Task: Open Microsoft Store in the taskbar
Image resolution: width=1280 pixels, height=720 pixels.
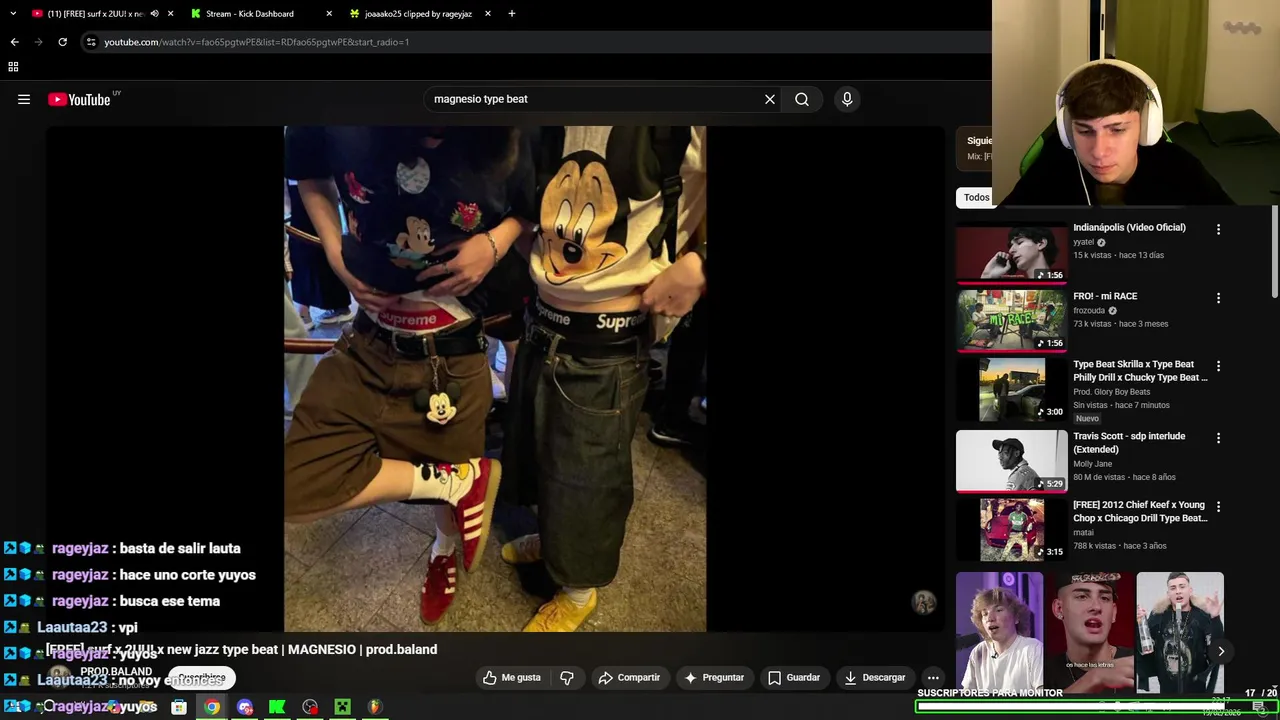Action: (x=179, y=707)
